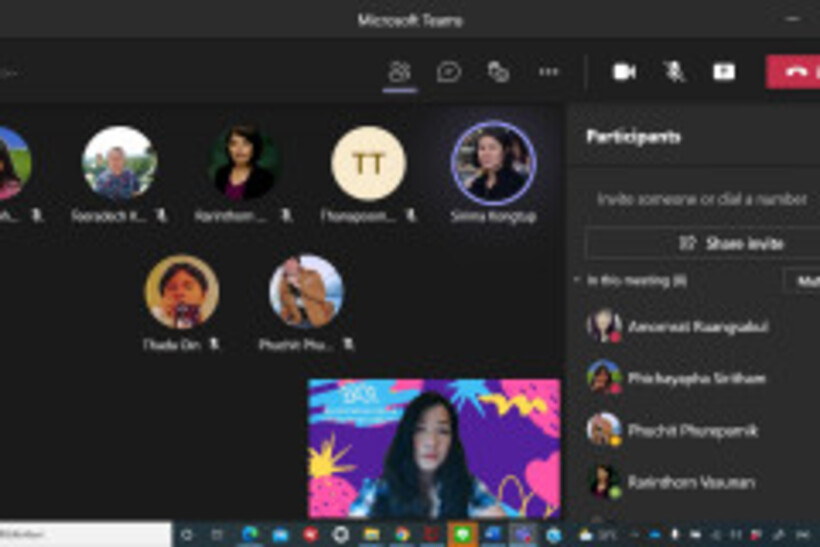Image resolution: width=820 pixels, height=547 pixels.
Task: Open the green LINE app in taskbar
Action: (x=462, y=535)
